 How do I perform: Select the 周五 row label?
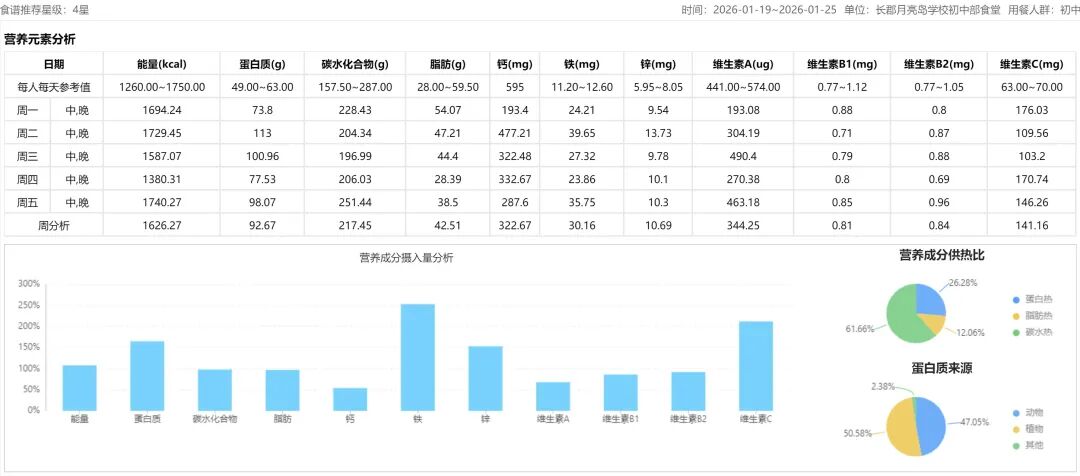(28, 203)
